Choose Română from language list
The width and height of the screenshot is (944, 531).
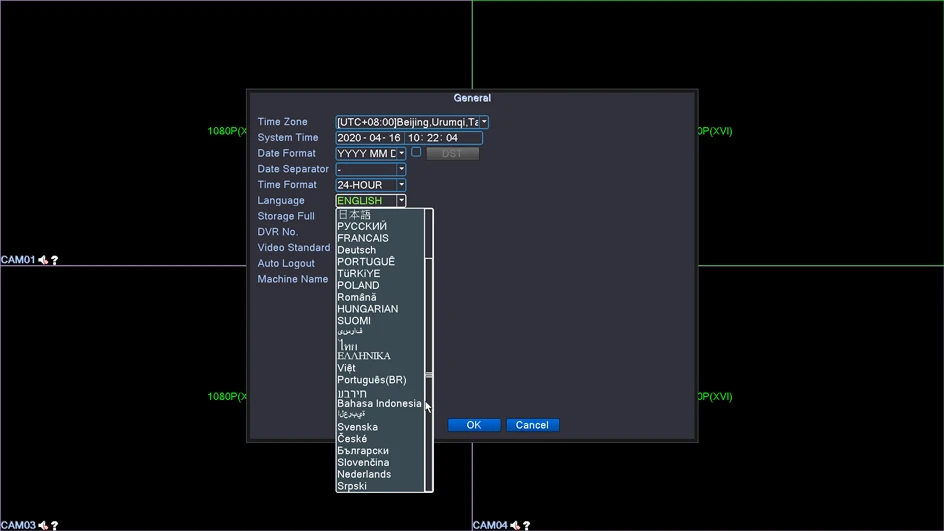(380, 297)
